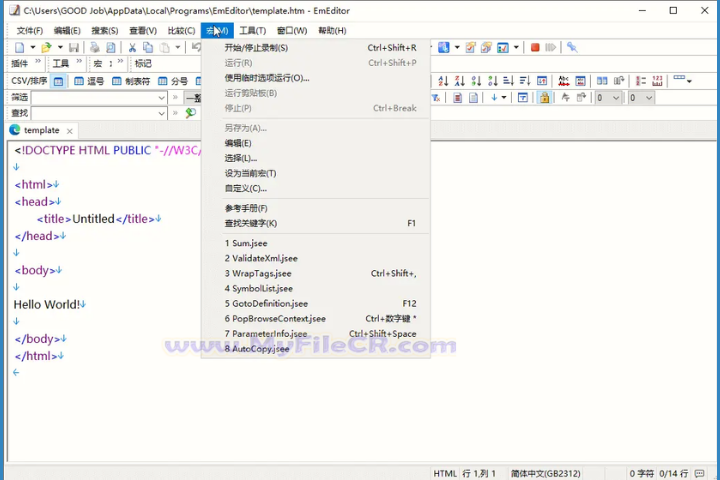Open the 窗口(W) menu
This screenshot has width=720, height=480.
click(x=292, y=31)
